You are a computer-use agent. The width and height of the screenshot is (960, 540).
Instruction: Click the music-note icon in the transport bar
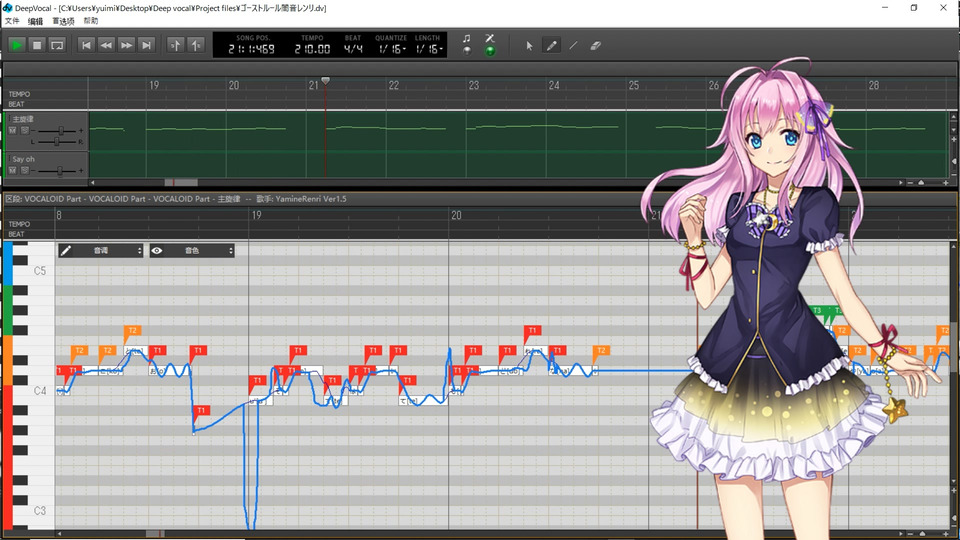click(x=467, y=38)
